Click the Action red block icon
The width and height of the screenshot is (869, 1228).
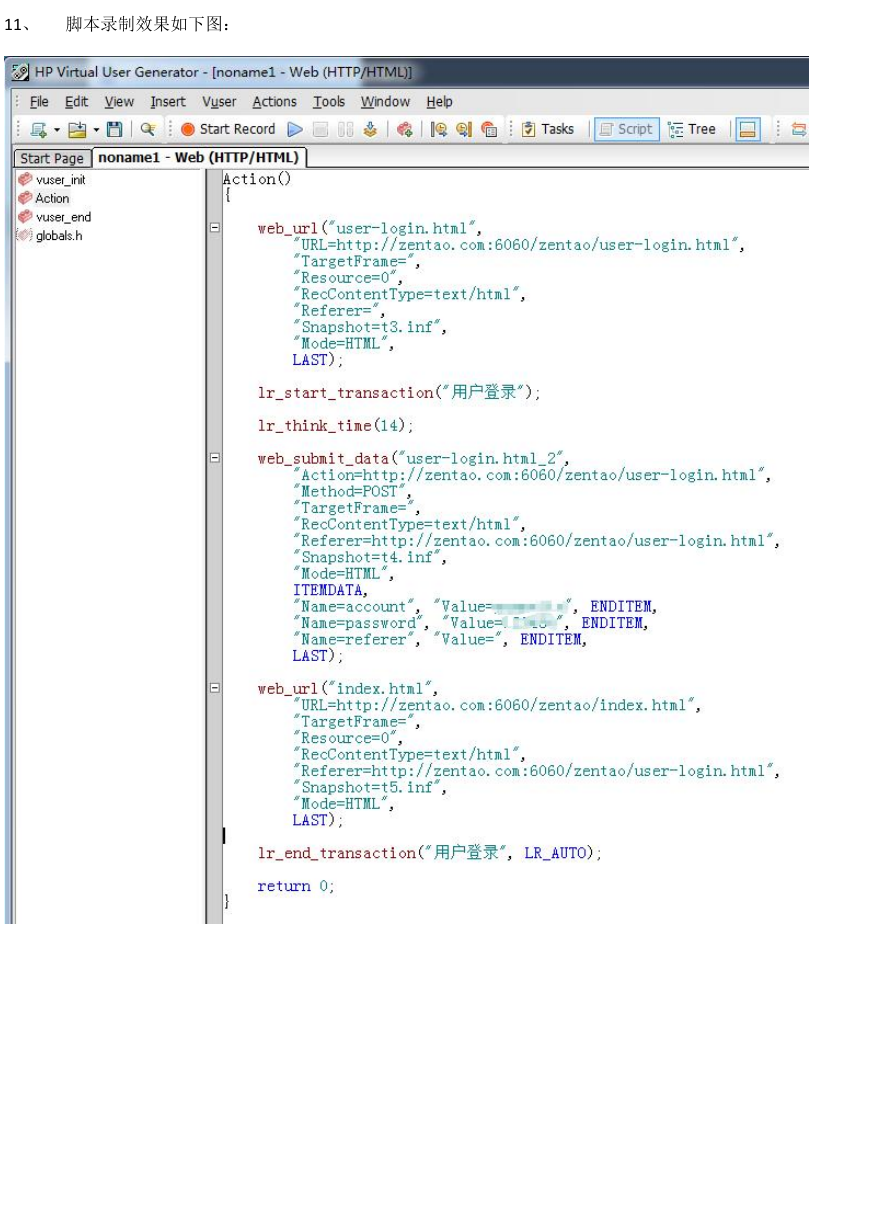[25, 198]
